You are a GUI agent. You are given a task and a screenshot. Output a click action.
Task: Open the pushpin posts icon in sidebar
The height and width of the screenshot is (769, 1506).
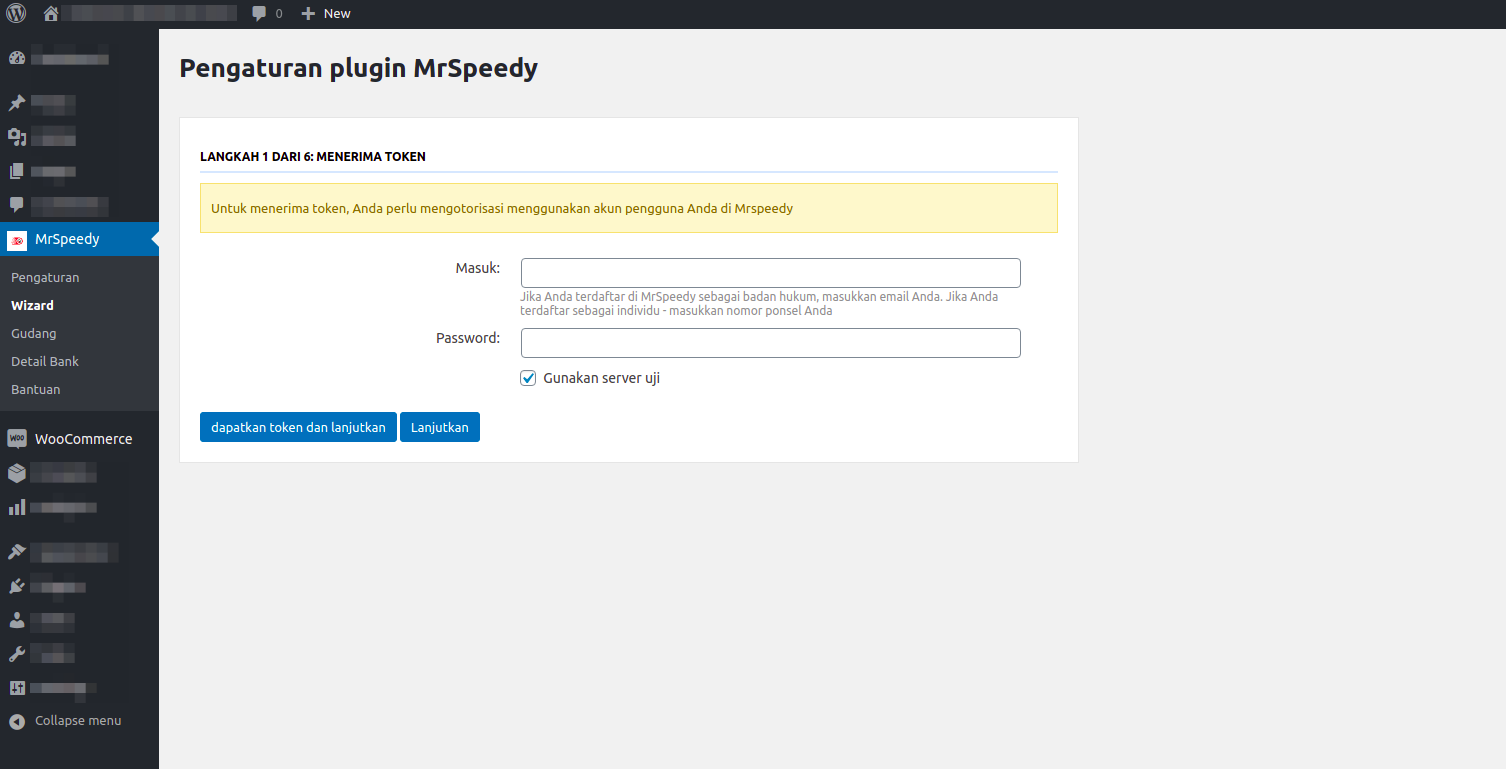(17, 103)
